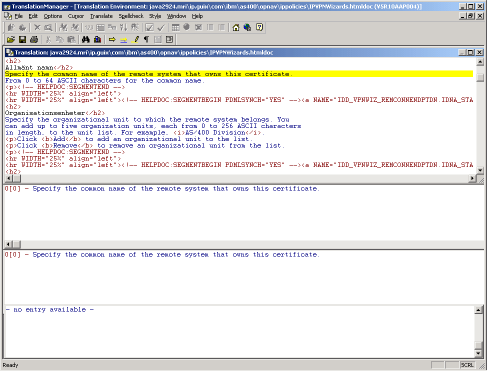The width and height of the screenshot is (487, 371).
Task: Click the greyed icon right of paragraph mark
Action: pyautogui.click(x=158, y=40)
